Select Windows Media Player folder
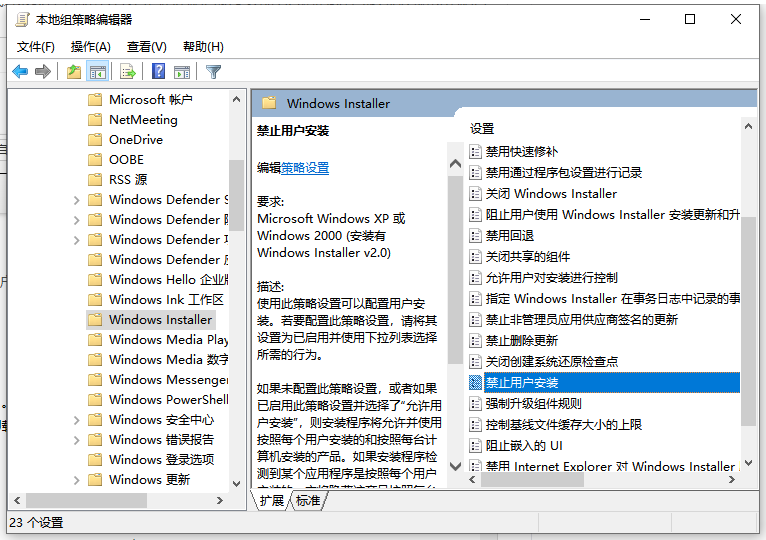Viewport: 766px width, 540px height. pos(169,340)
